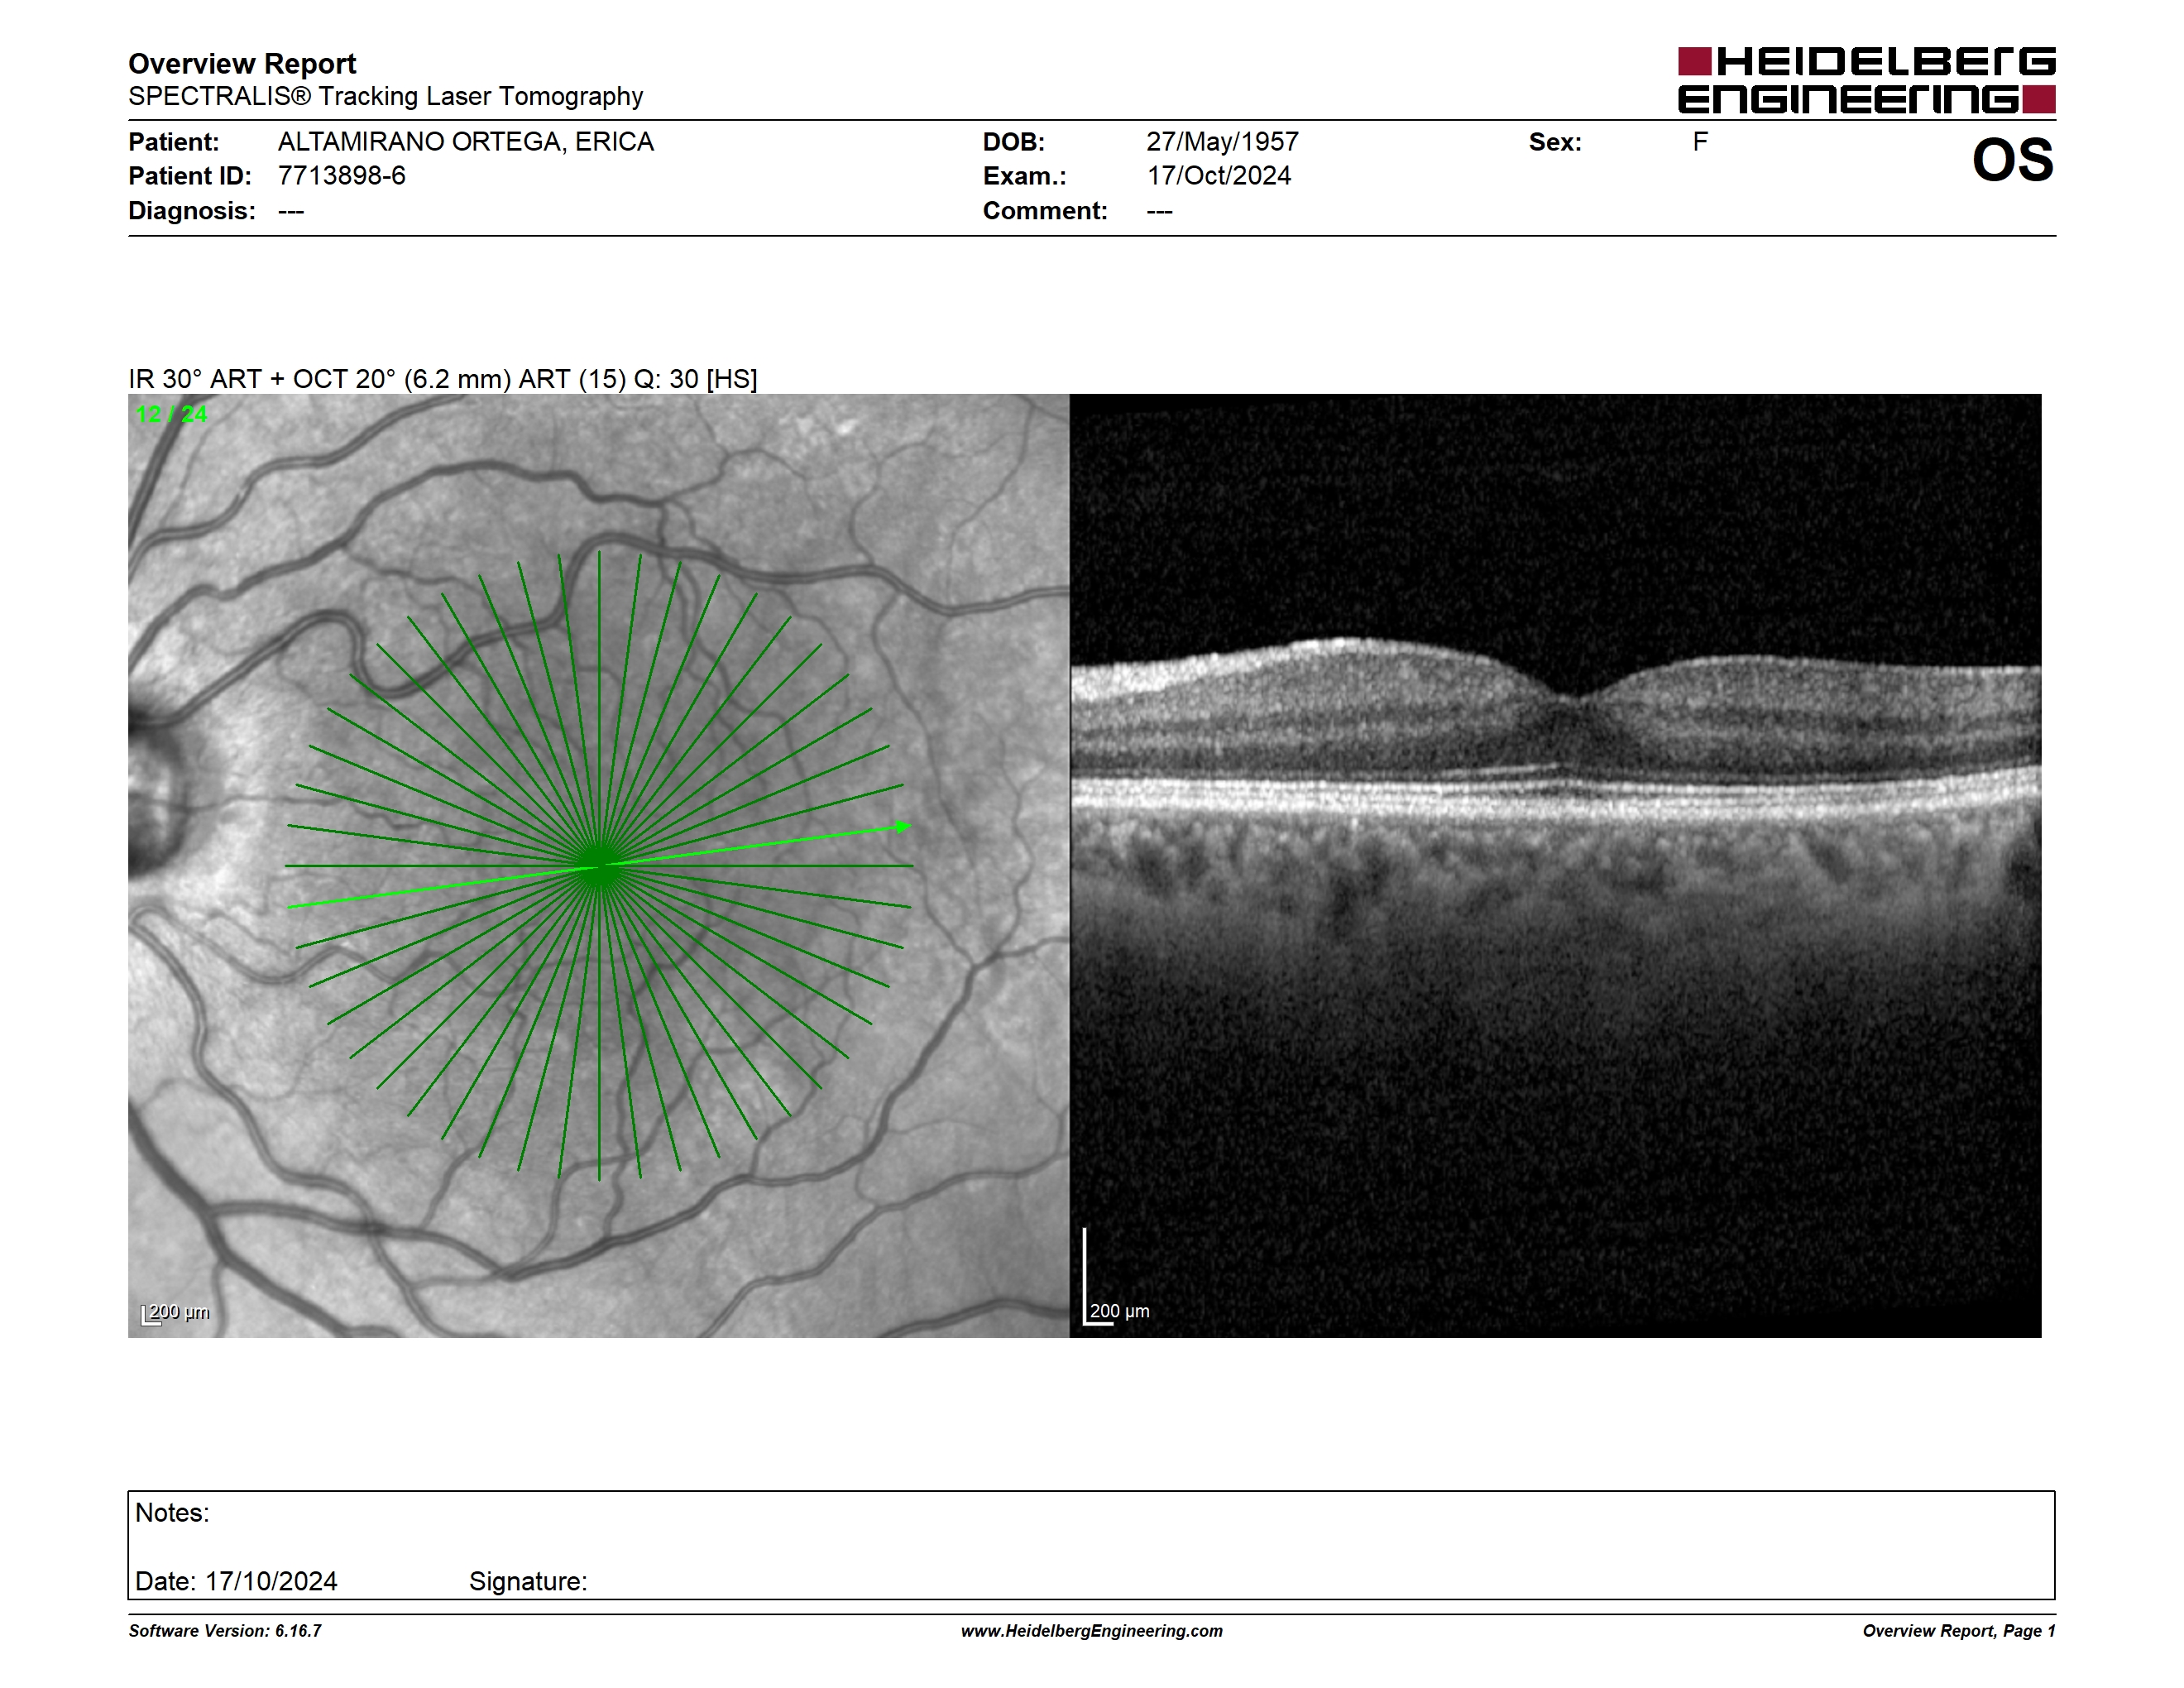Select exam date '17/Oct/2024'

point(1218,176)
